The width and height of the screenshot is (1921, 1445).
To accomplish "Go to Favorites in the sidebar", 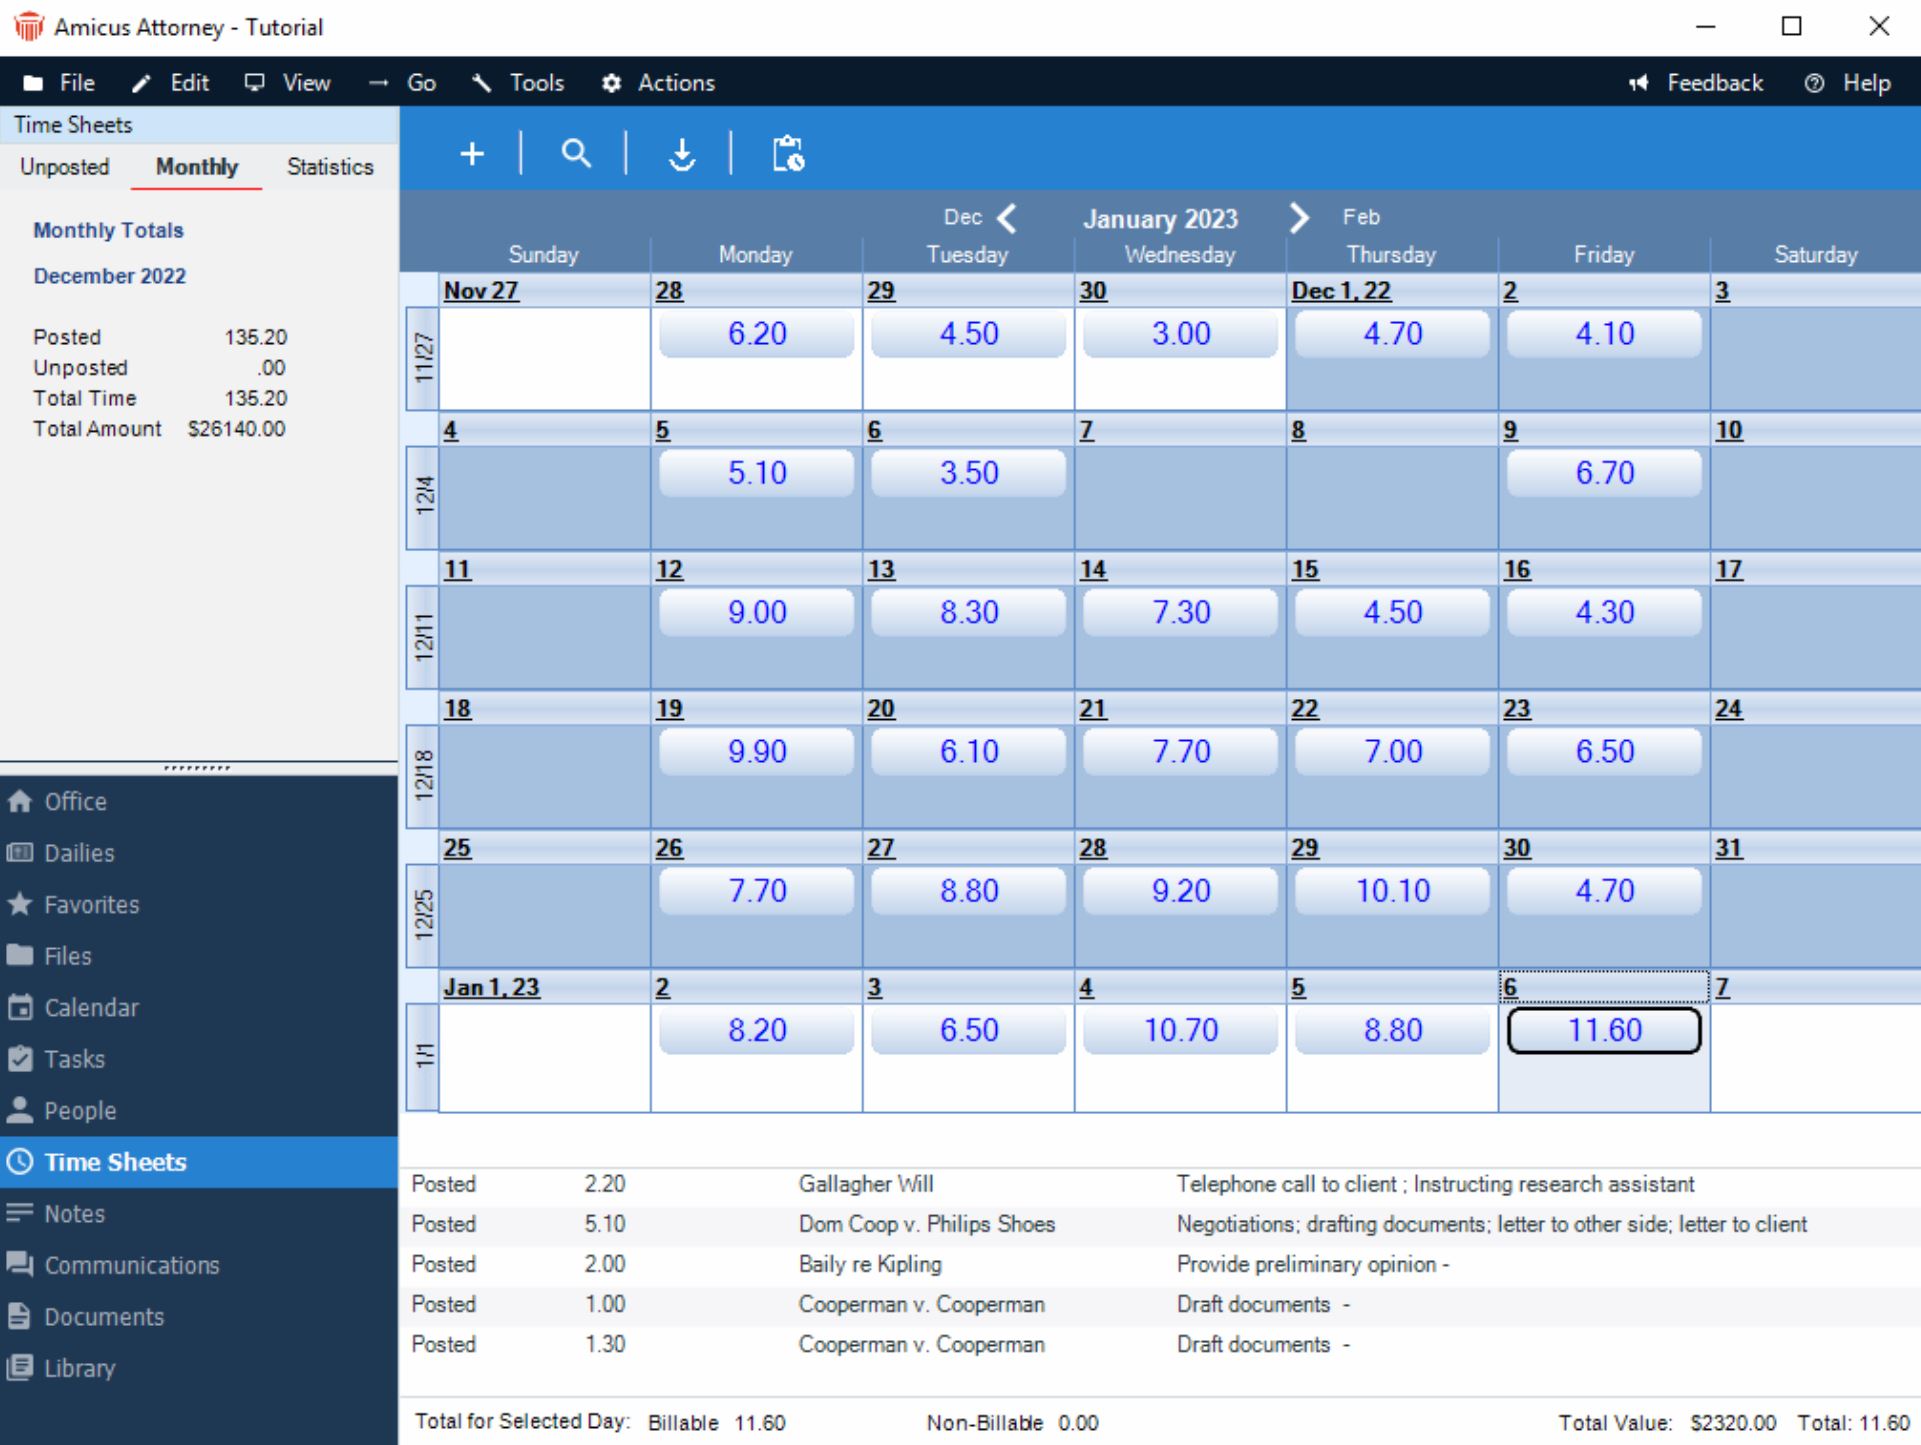I will coord(199,905).
